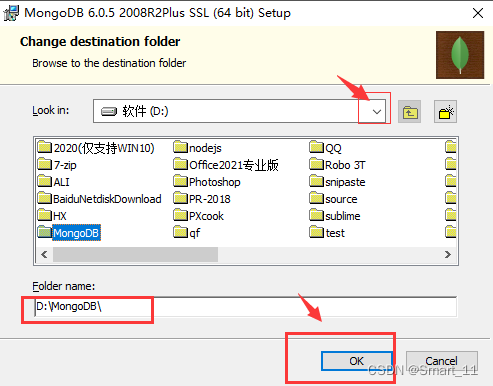Select the MongoDB folder
This screenshot has height=386, width=493.
(69, 233)
